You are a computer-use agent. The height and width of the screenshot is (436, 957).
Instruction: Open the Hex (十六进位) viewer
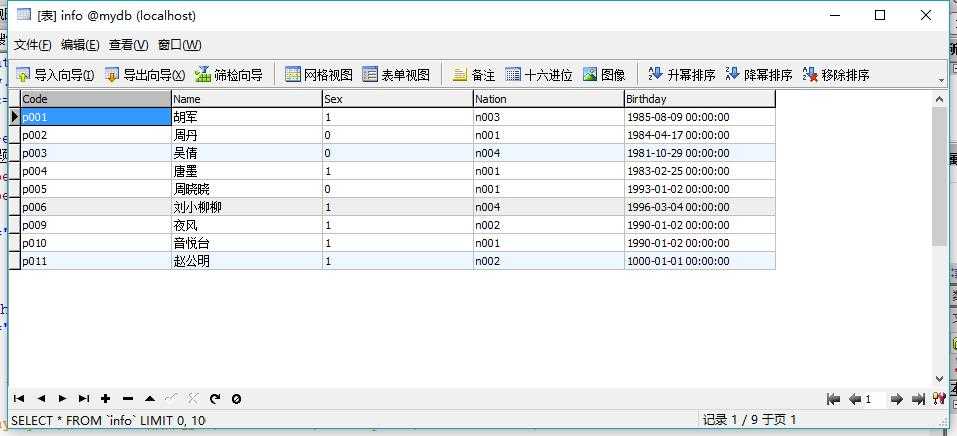click(539, 75)
